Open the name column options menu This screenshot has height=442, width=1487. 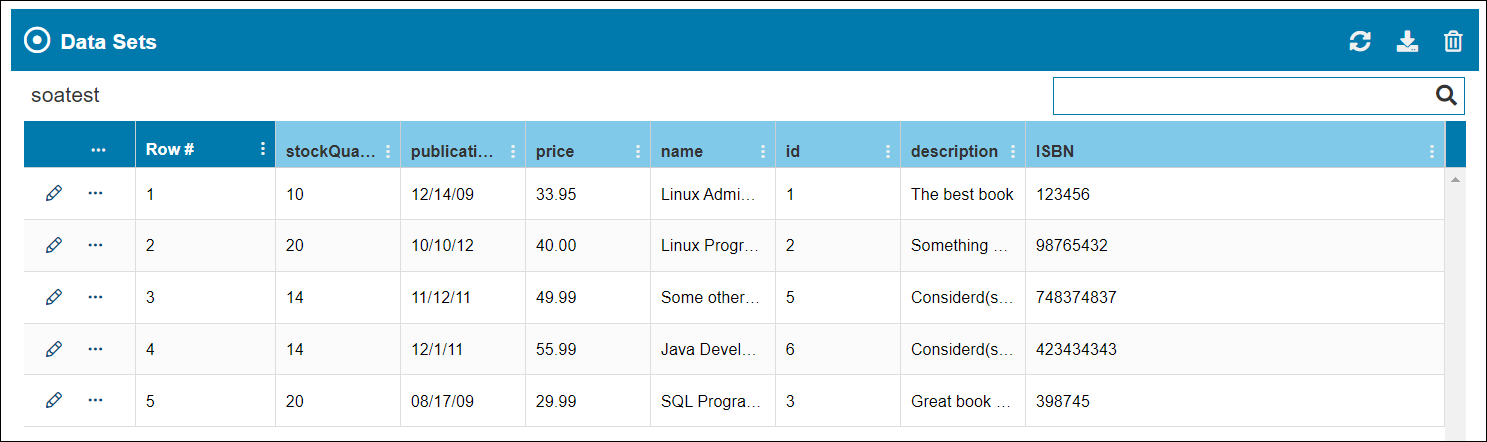pos(763,151)
